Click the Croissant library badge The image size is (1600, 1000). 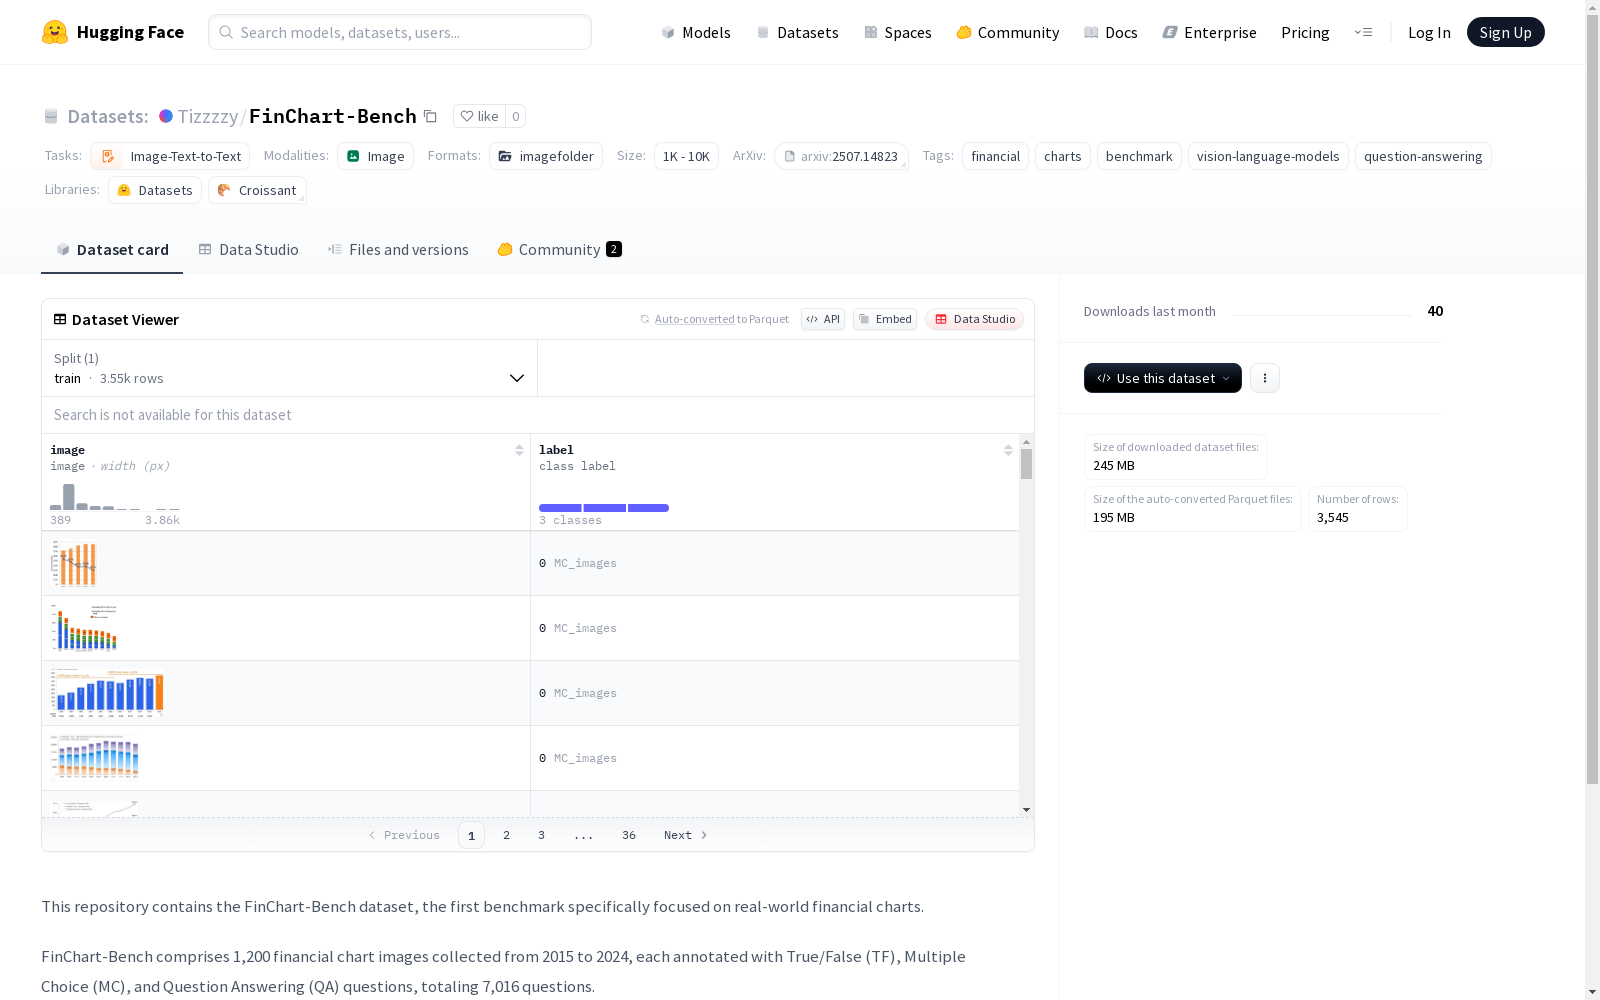point(257,190)
